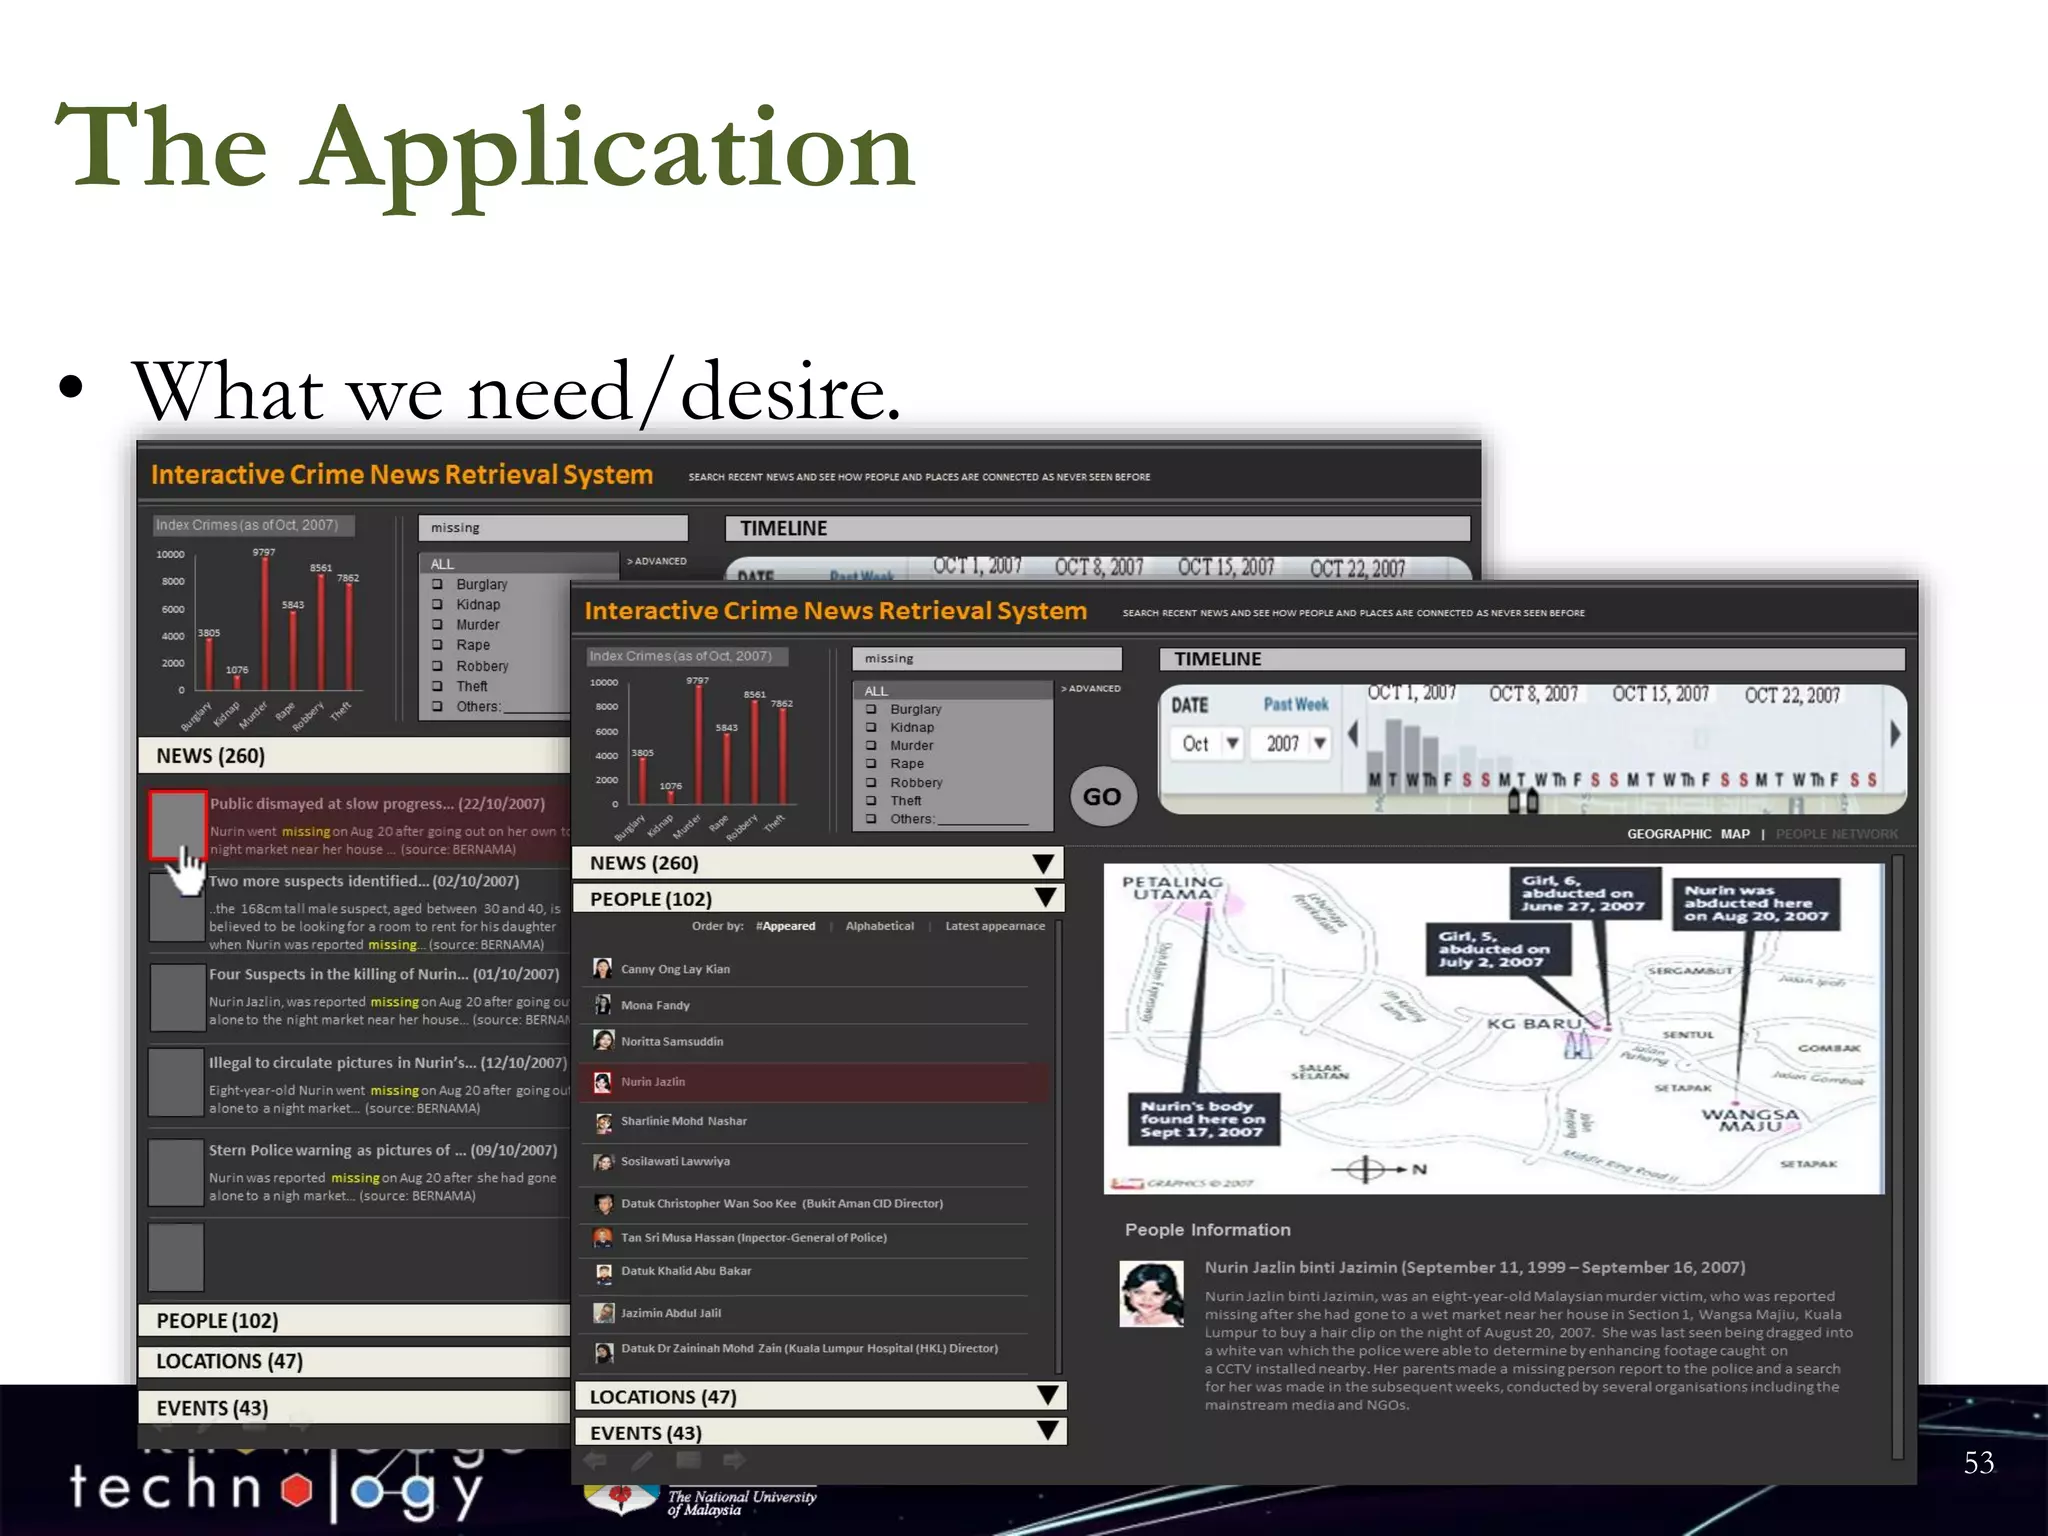Tick the Kidnap checkbox in front window
2048x1536 pixels.
(x=871, y=727)
